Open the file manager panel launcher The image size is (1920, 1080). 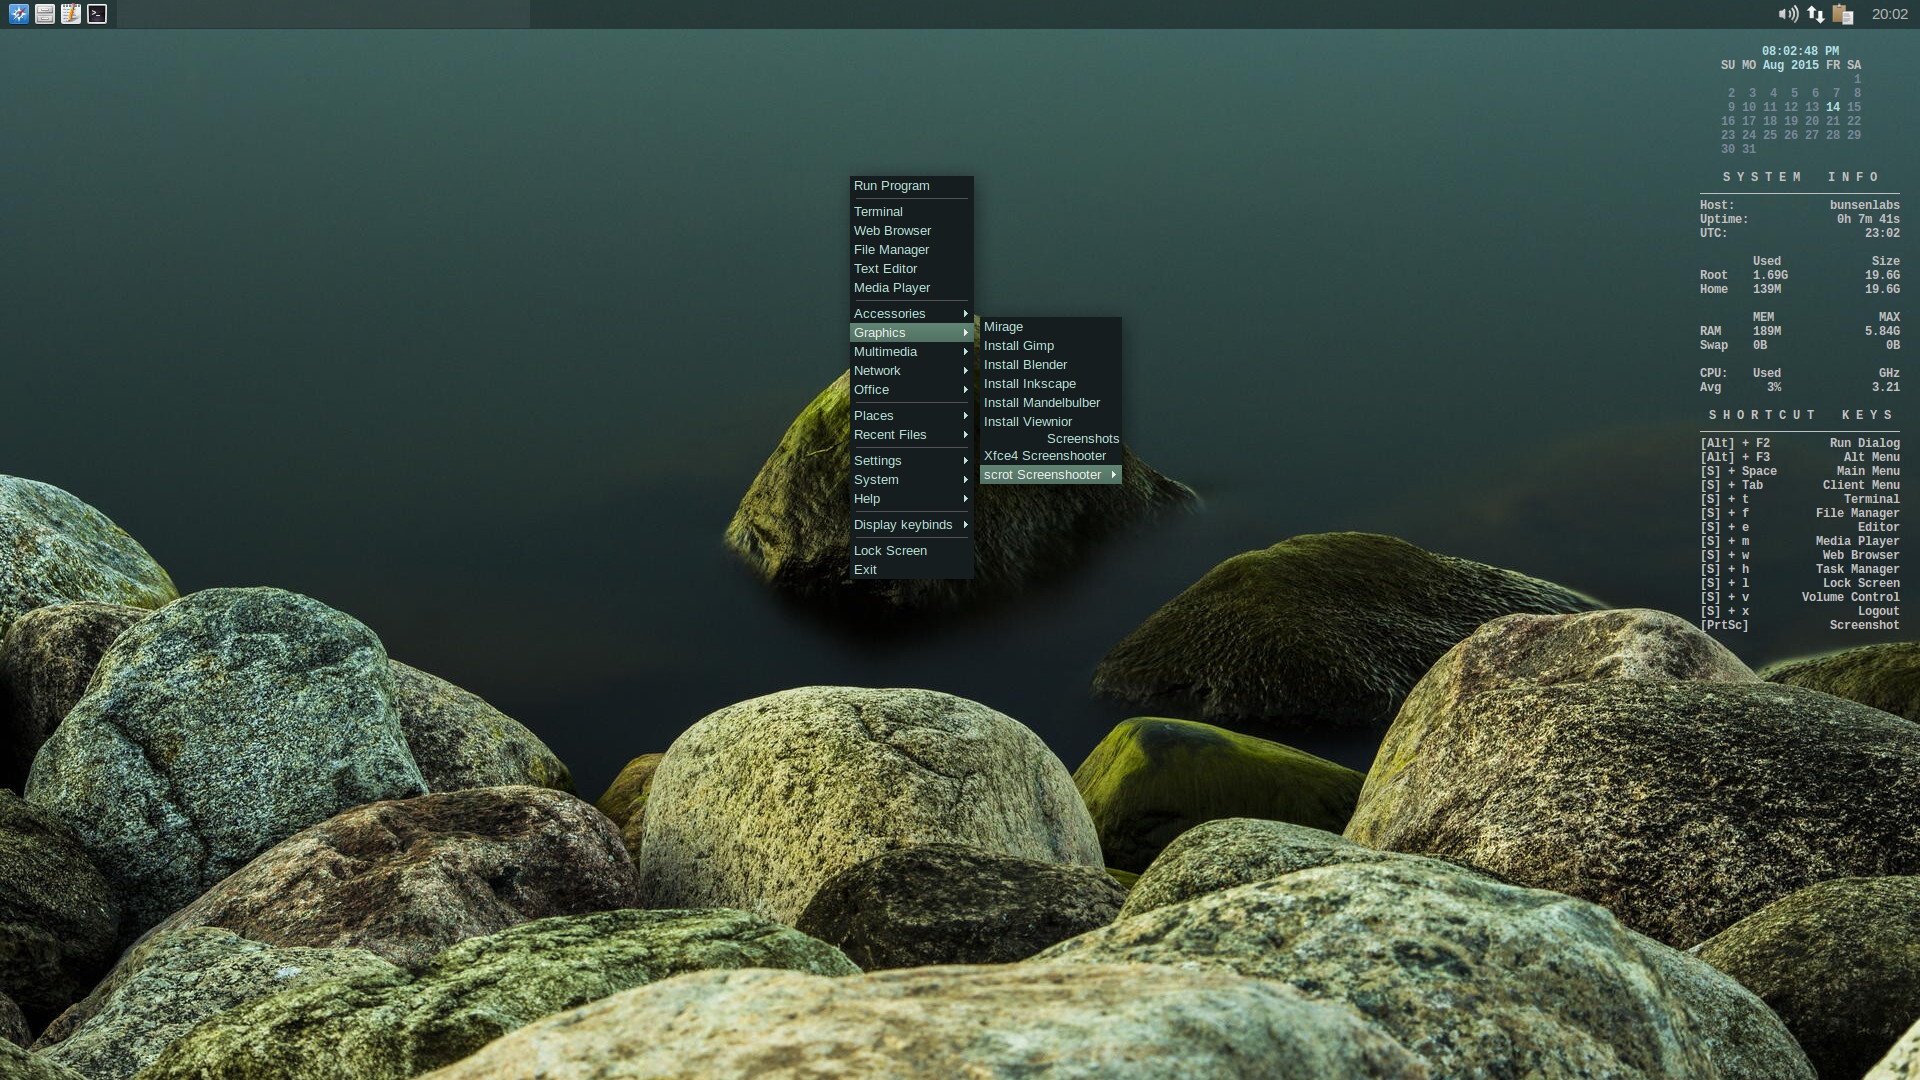click(x=45, y=14)
